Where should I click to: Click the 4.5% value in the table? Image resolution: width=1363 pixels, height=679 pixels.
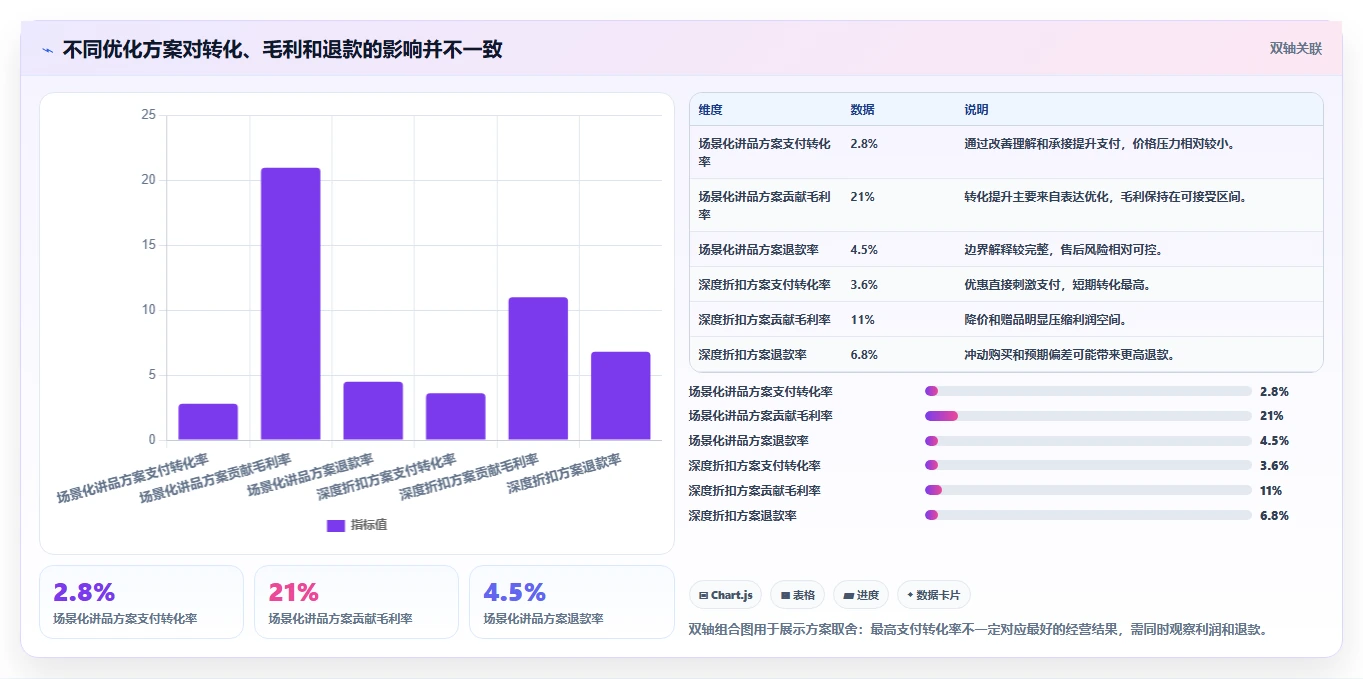pyautogui.click(x=864, y=249)
